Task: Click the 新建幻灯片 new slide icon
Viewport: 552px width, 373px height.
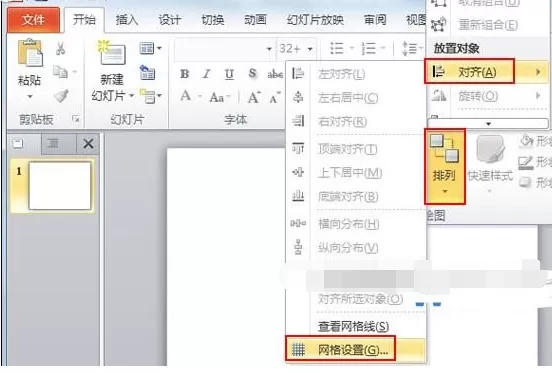Action: click(112, 53)
